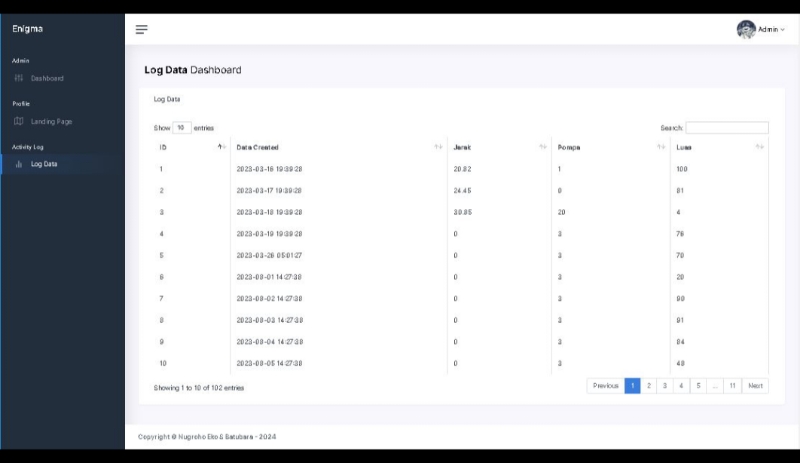This screenshot has width=800, height=463.
Task: Go to the Next page
Action: click(755, 386)
